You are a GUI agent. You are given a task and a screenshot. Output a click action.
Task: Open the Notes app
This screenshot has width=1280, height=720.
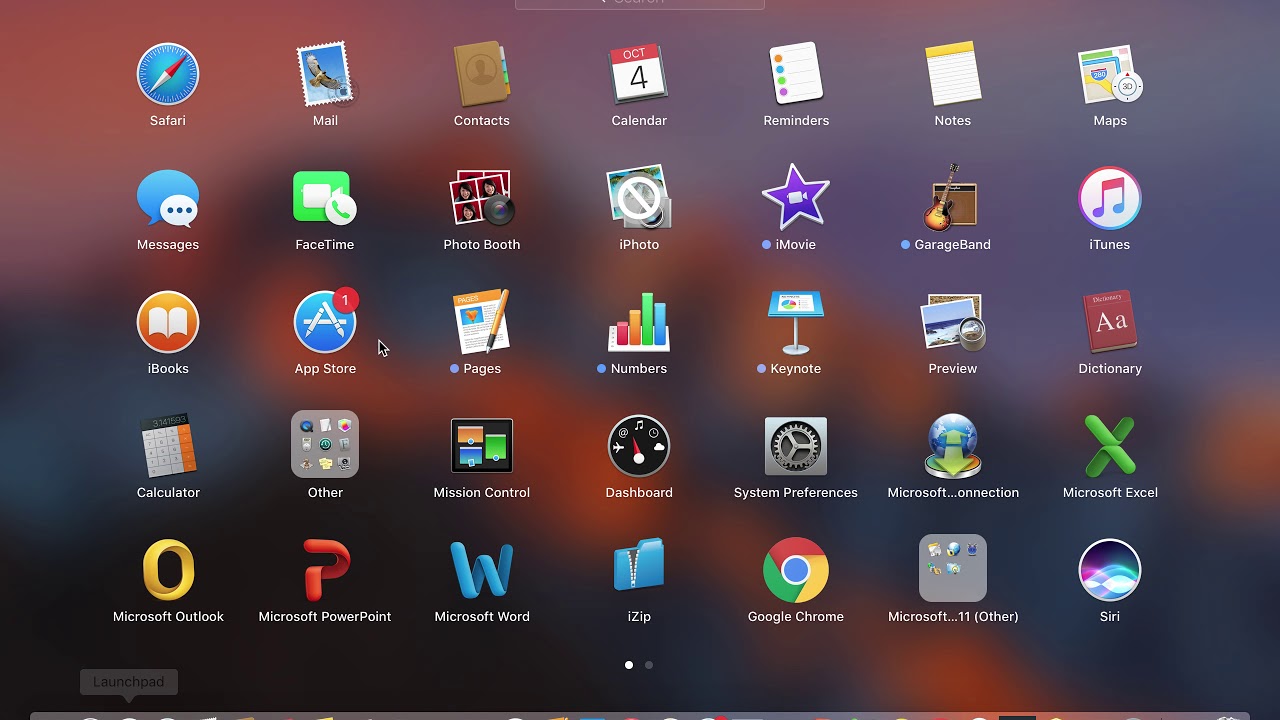[953, 74]
